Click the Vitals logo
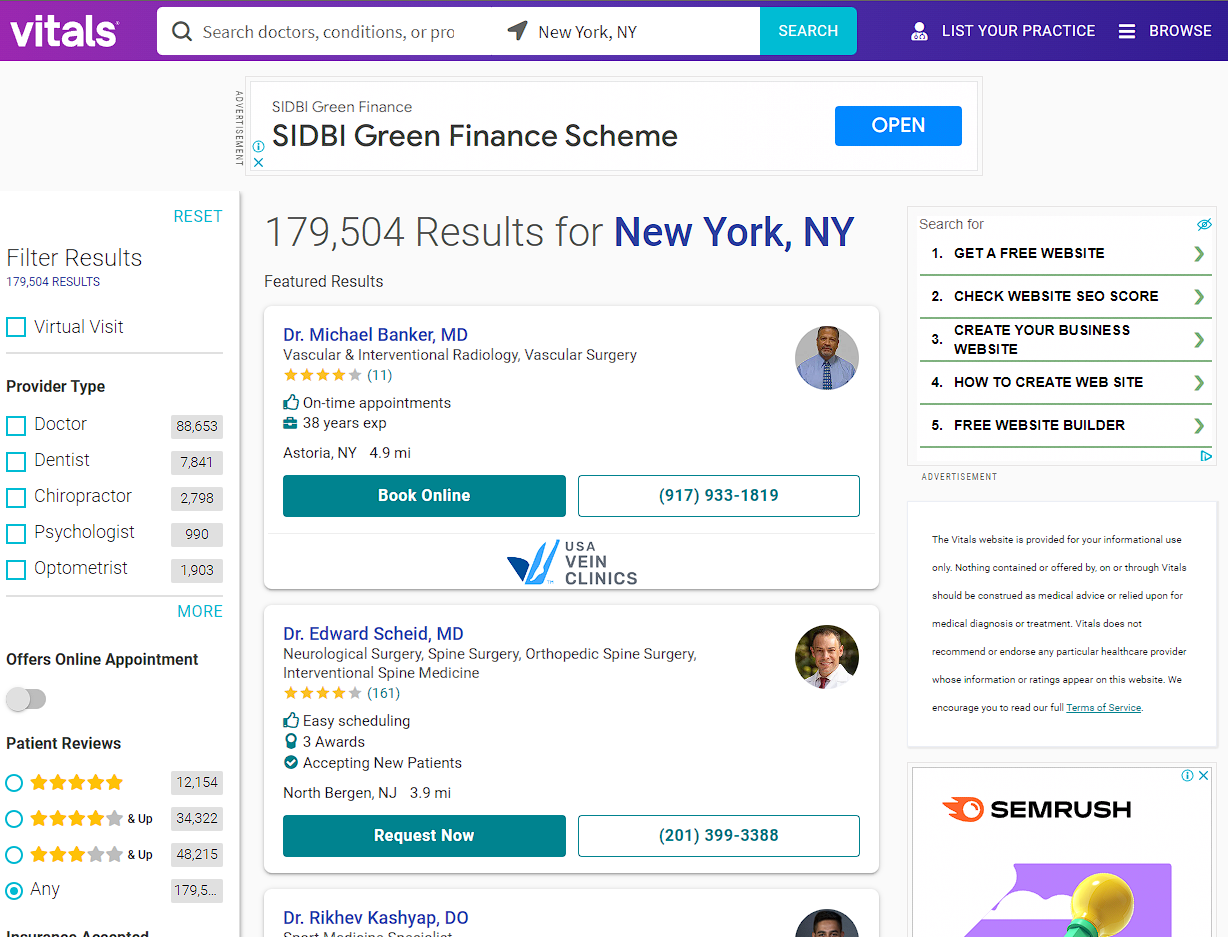The width and height of the screenshot is (1228, 937). (64, 31)
